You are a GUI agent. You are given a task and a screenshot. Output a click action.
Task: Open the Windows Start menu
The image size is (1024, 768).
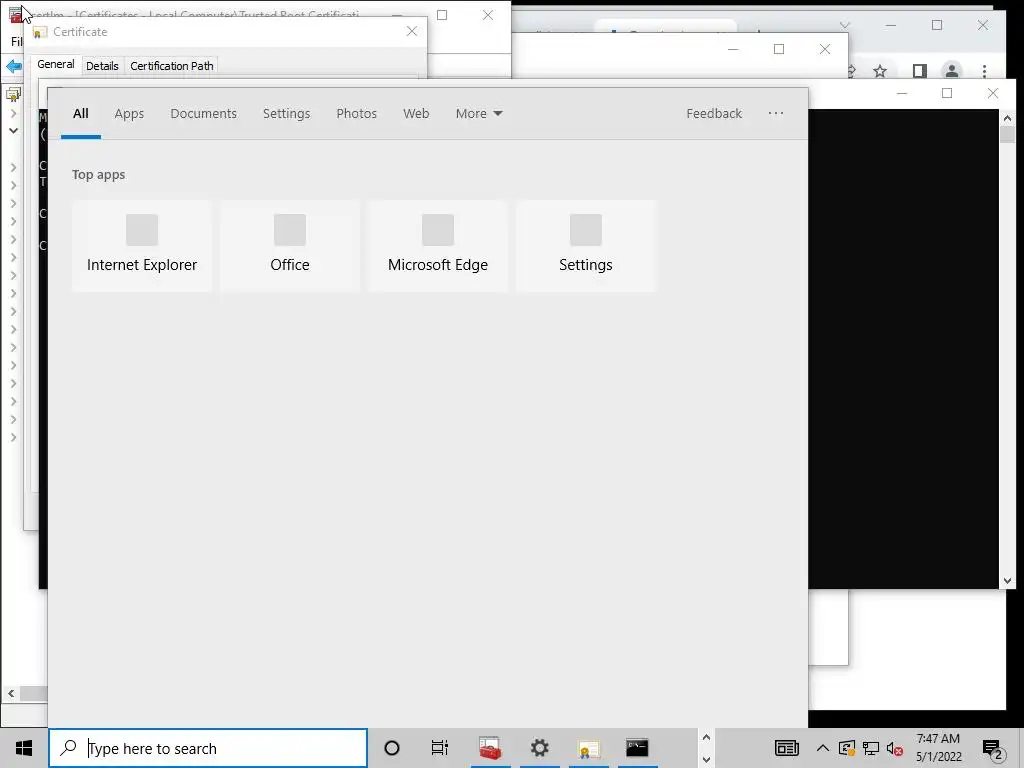pos(24,748)
